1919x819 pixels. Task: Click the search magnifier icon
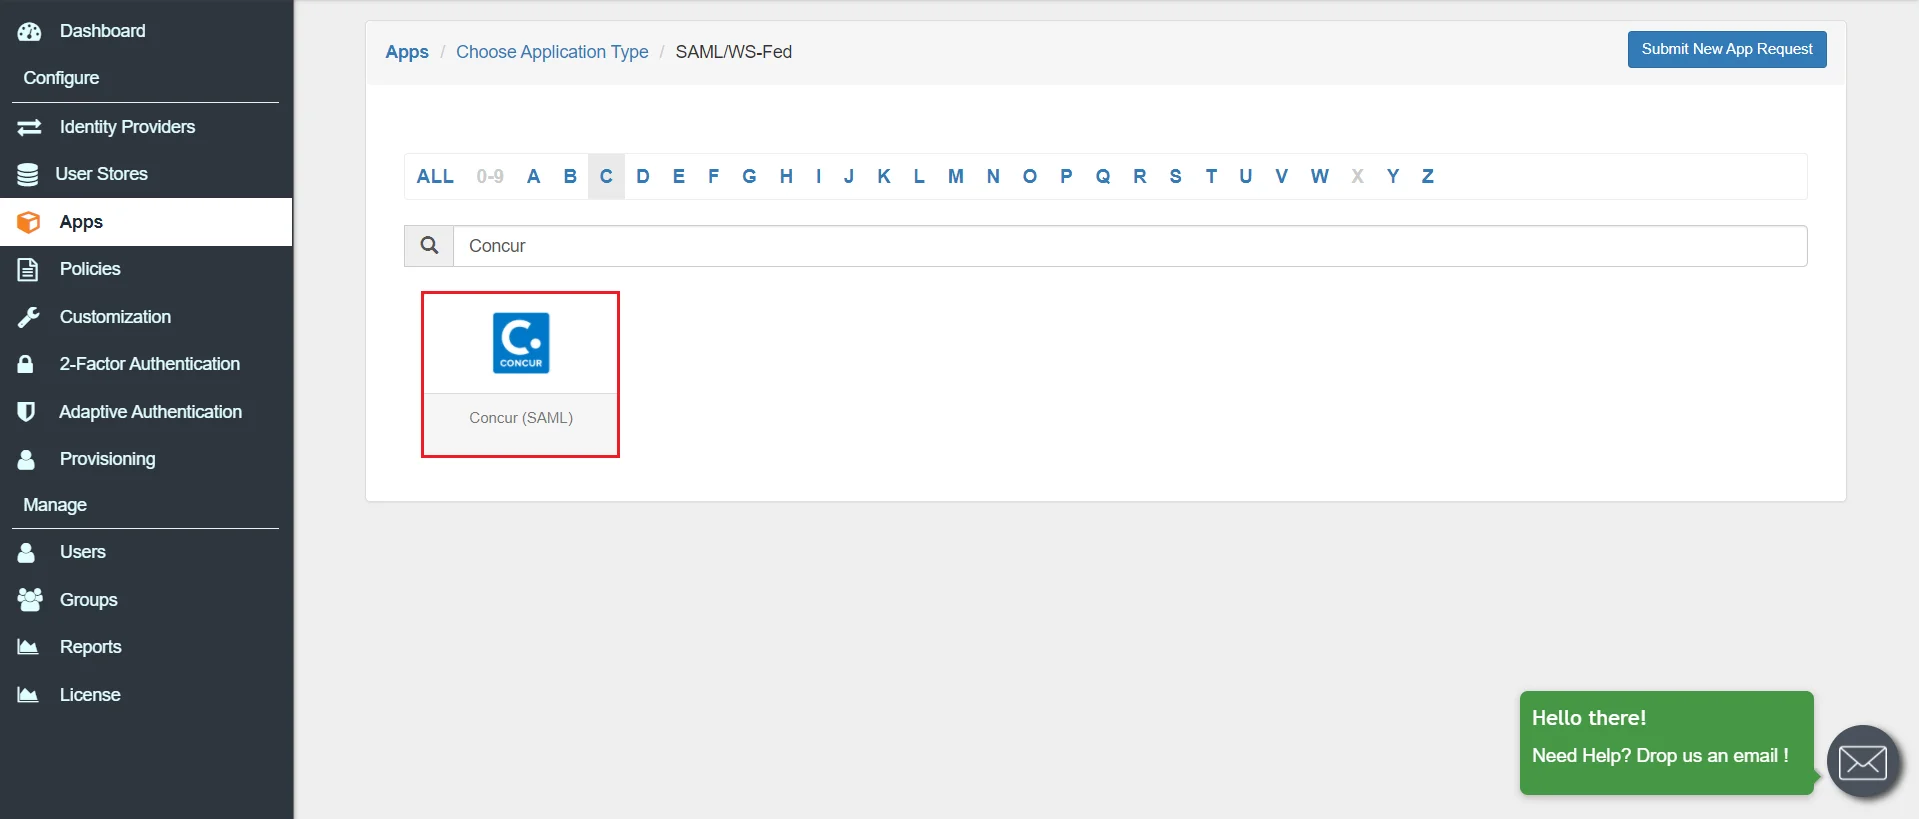coord(429,245)
